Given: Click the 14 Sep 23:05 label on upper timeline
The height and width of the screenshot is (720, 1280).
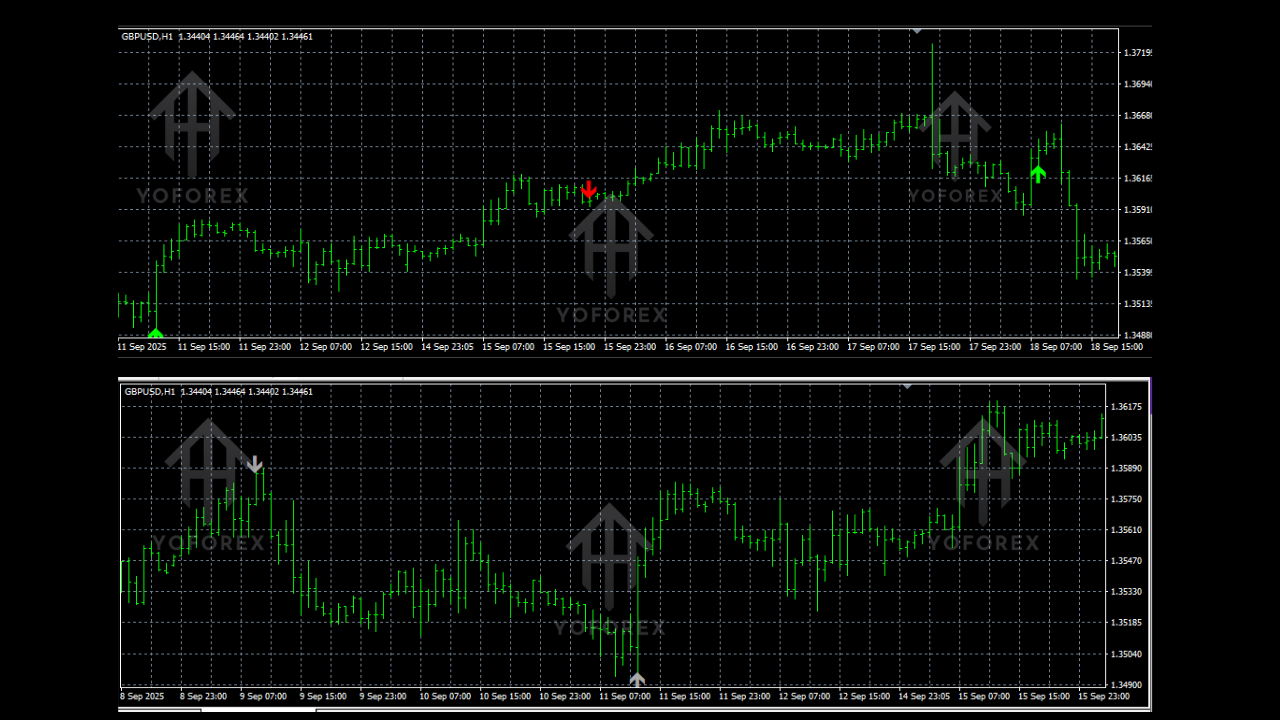Looking at the screenshot, I should click(x=446, y=347).
